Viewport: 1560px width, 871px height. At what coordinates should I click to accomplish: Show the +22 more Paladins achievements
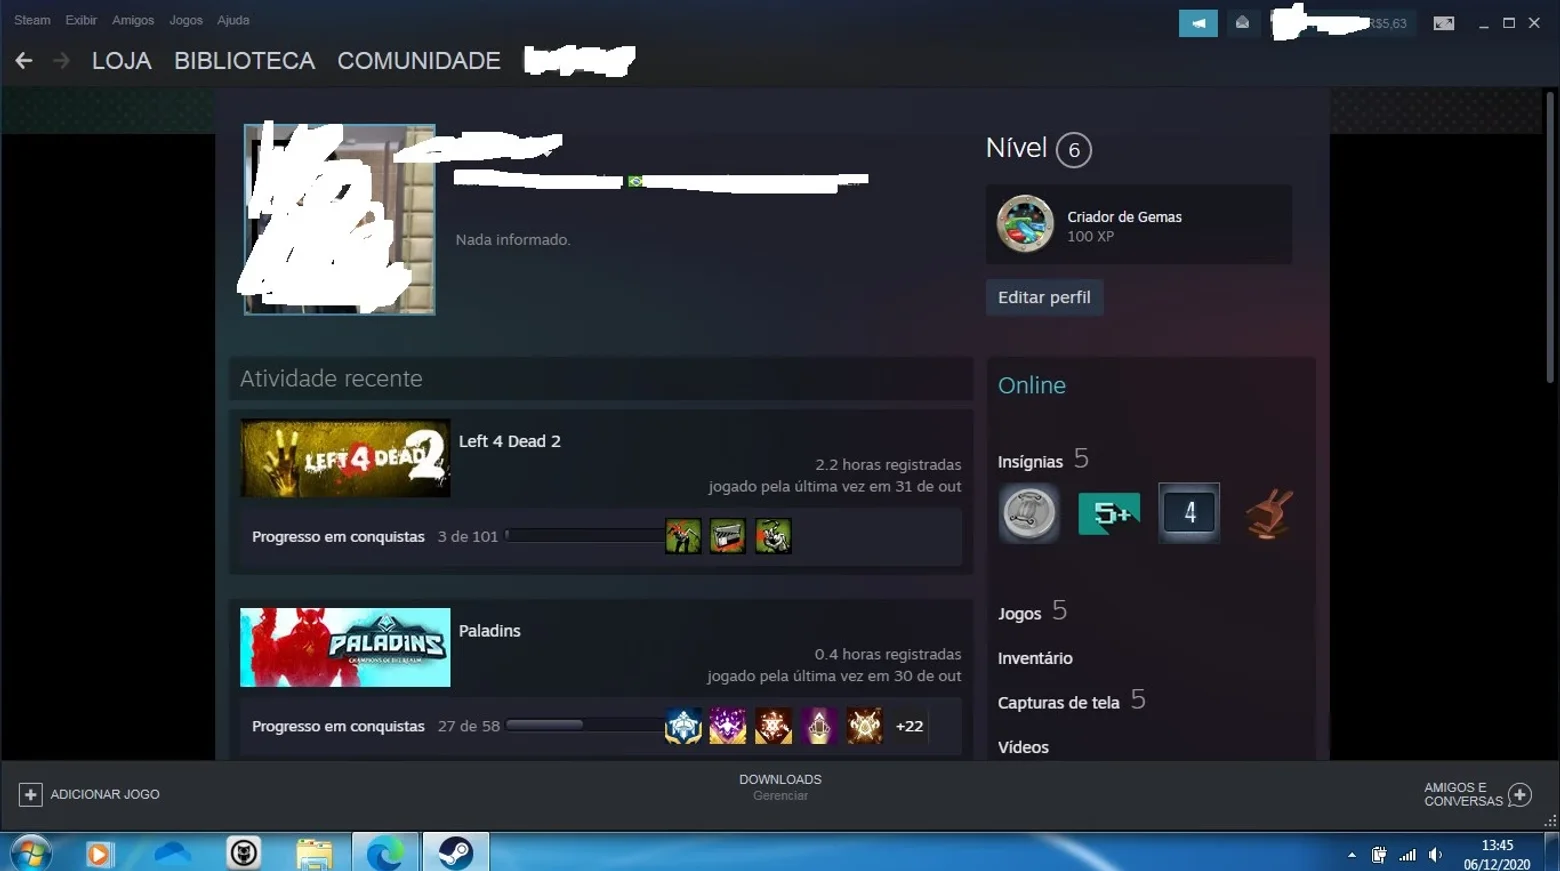[909, 726]
